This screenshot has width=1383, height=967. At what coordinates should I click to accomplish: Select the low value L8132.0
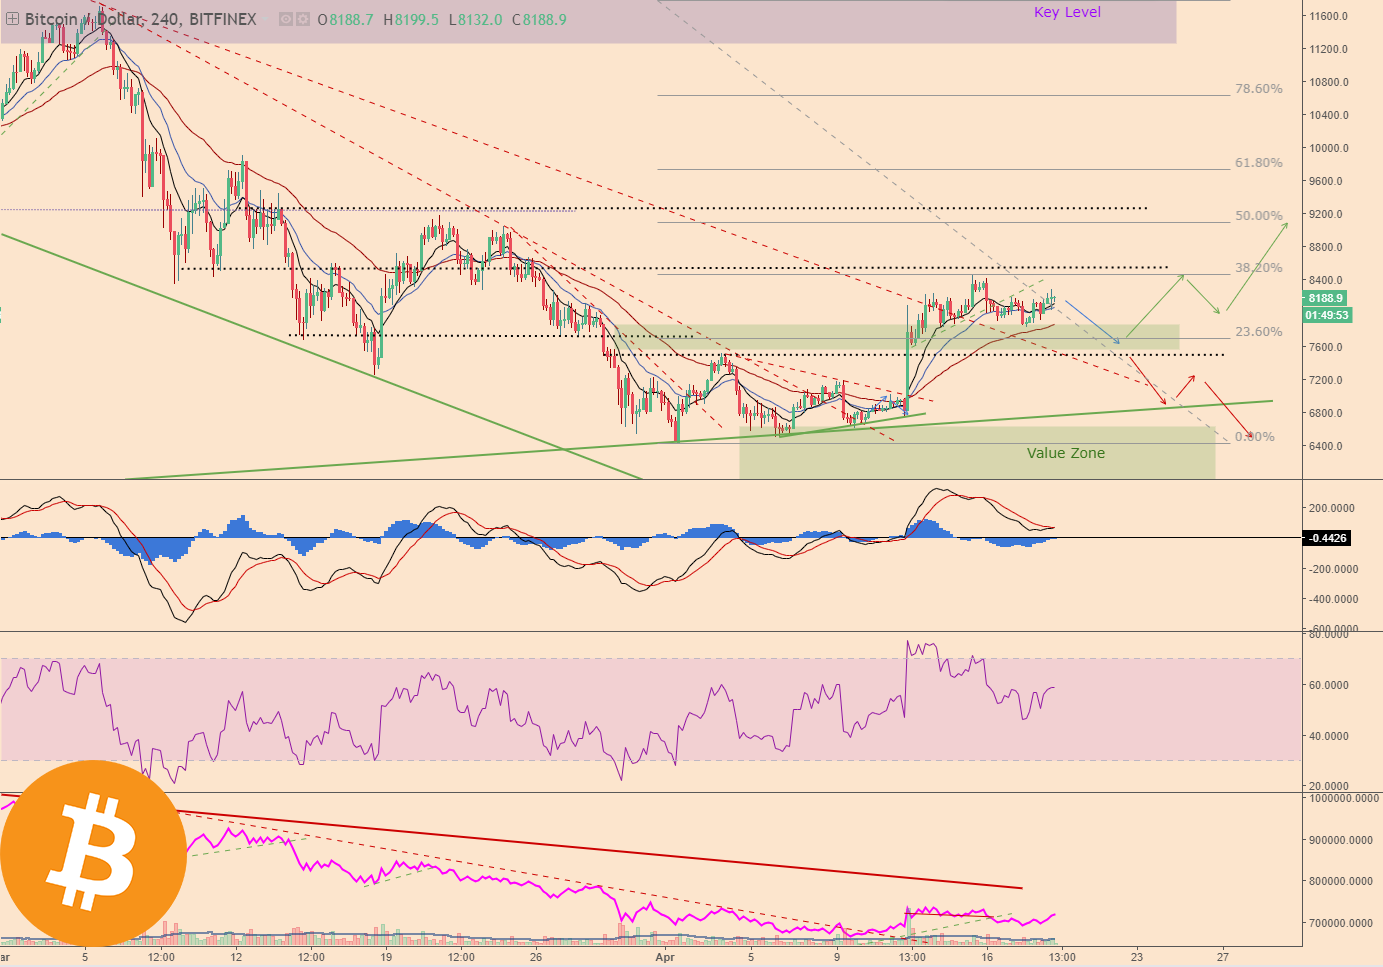[x=475, y=19]
